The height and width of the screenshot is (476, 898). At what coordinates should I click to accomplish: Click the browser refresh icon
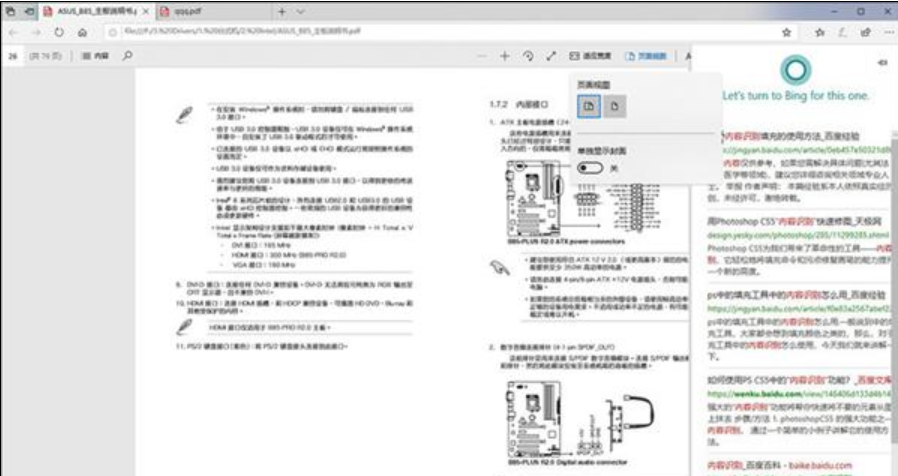59,32
